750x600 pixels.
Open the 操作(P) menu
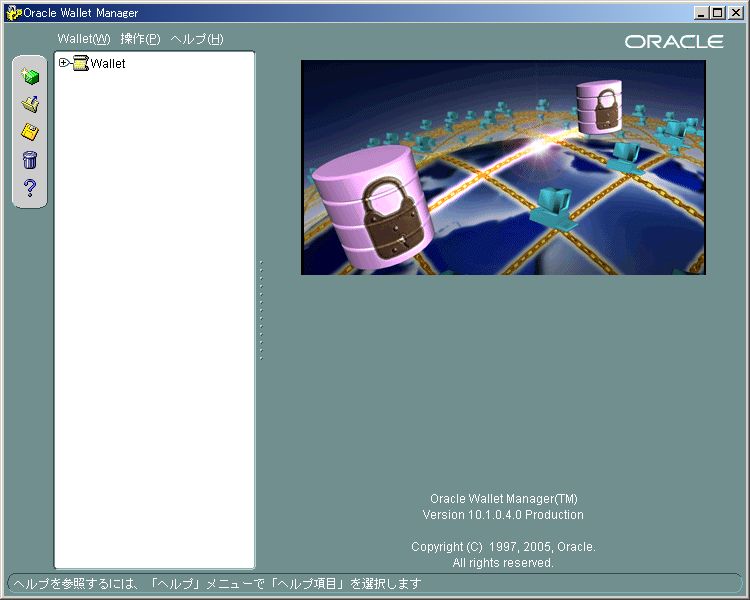(x=140, y=39)
